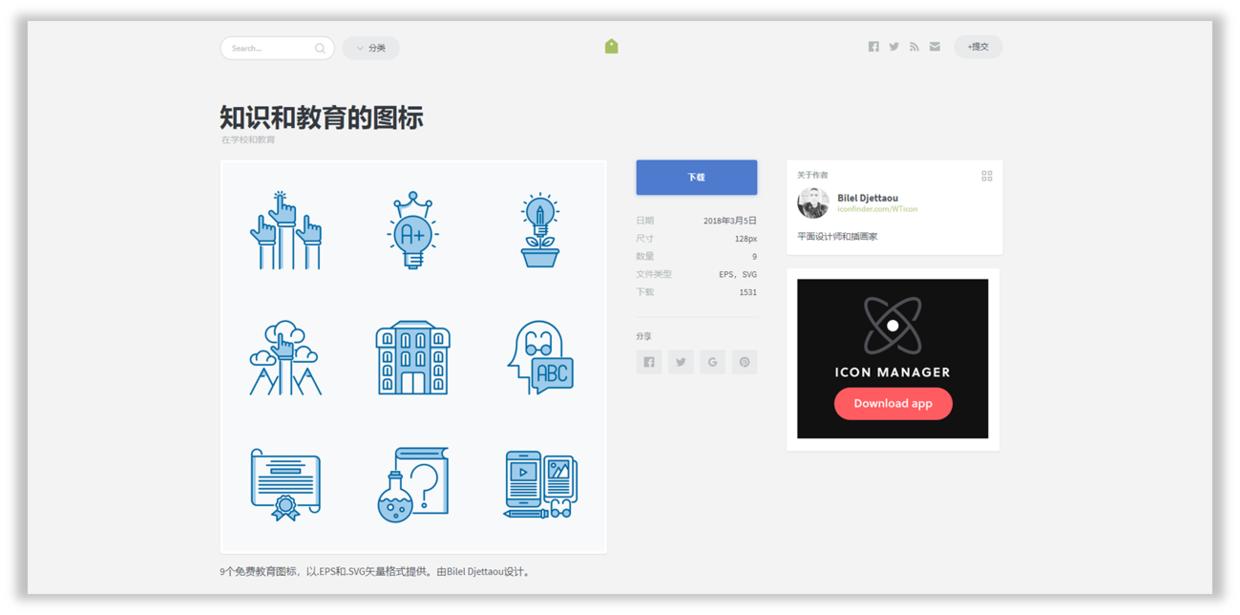Open the grid view icon beside 关于作者

(x=987, y=175)
